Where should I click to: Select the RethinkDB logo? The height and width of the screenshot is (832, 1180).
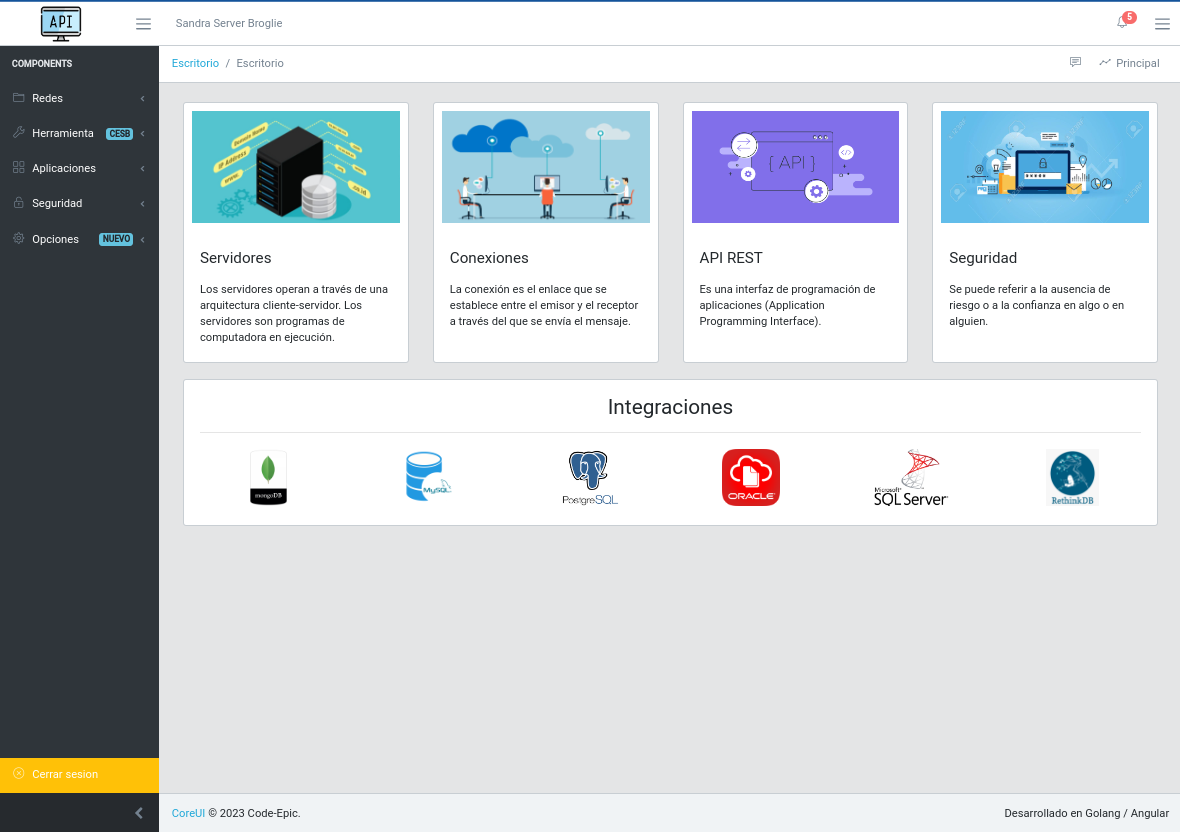click(x=1072, y=478)
